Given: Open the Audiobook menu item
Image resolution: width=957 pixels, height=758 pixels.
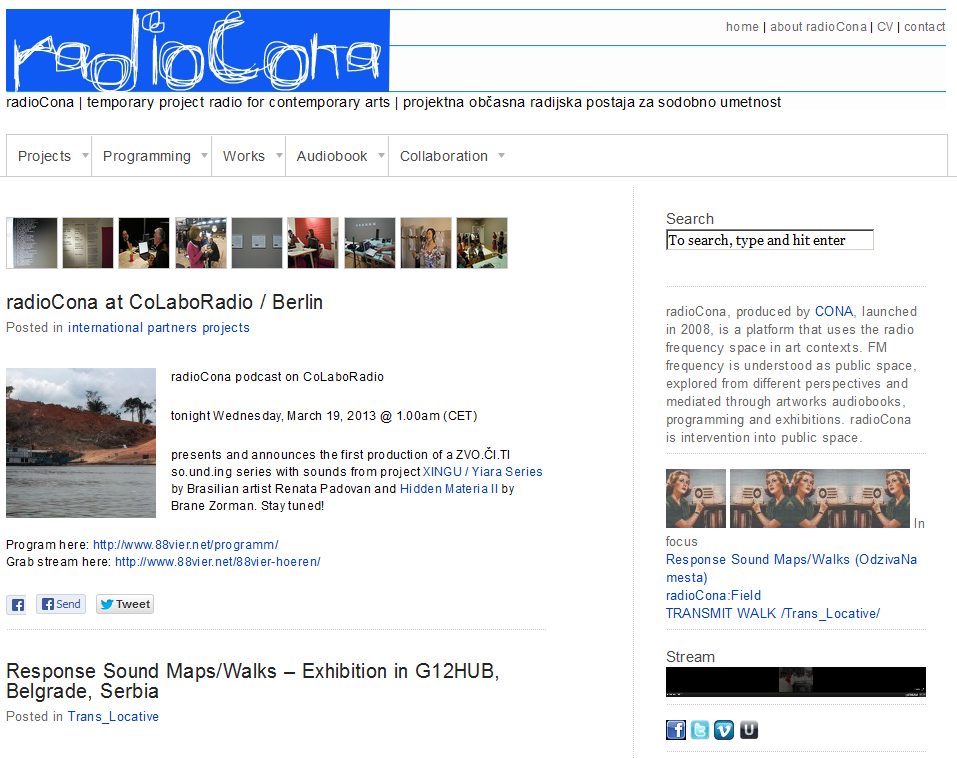Looking at the screenshot, I should [x=331, y=156].
